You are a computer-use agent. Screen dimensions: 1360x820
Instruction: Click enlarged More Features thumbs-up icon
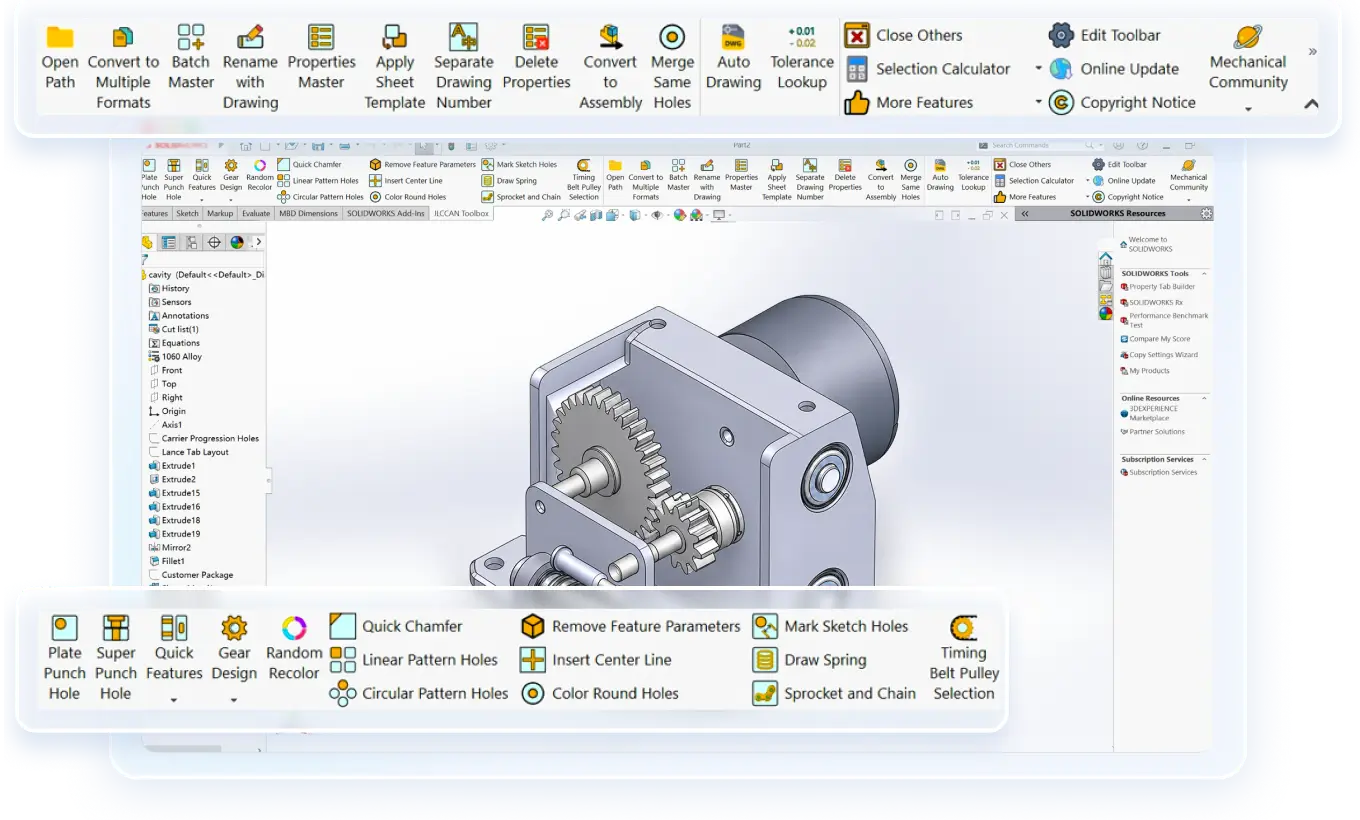(857, 102)
